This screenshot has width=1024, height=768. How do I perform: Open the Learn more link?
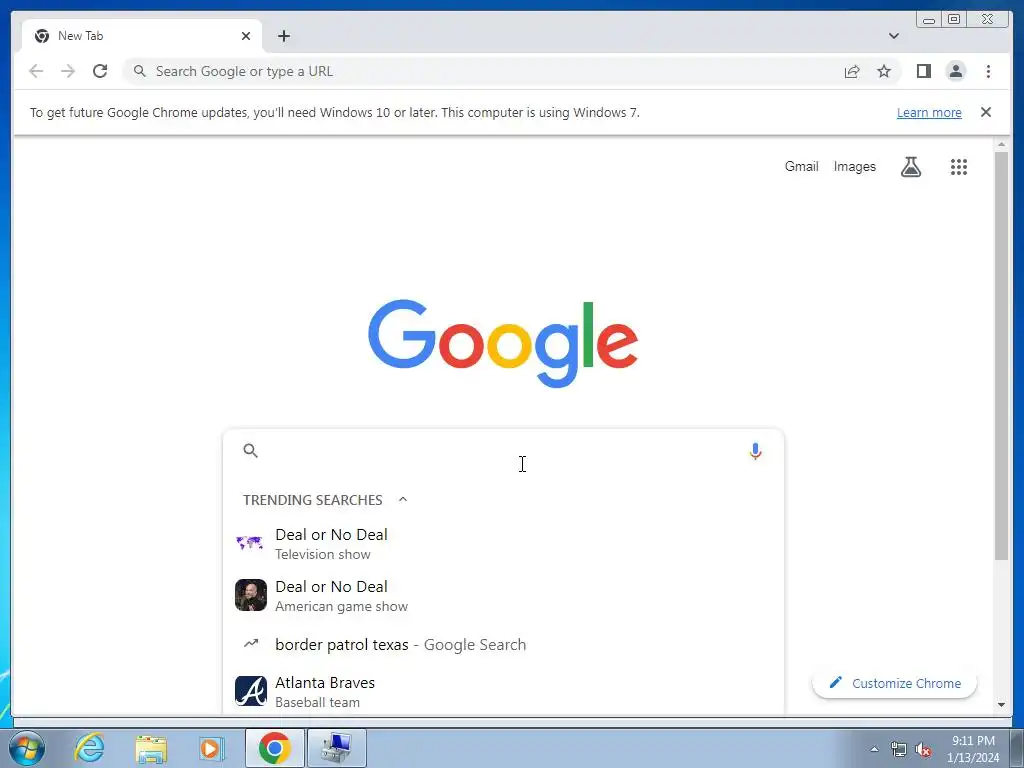click(x=929, y=112)
